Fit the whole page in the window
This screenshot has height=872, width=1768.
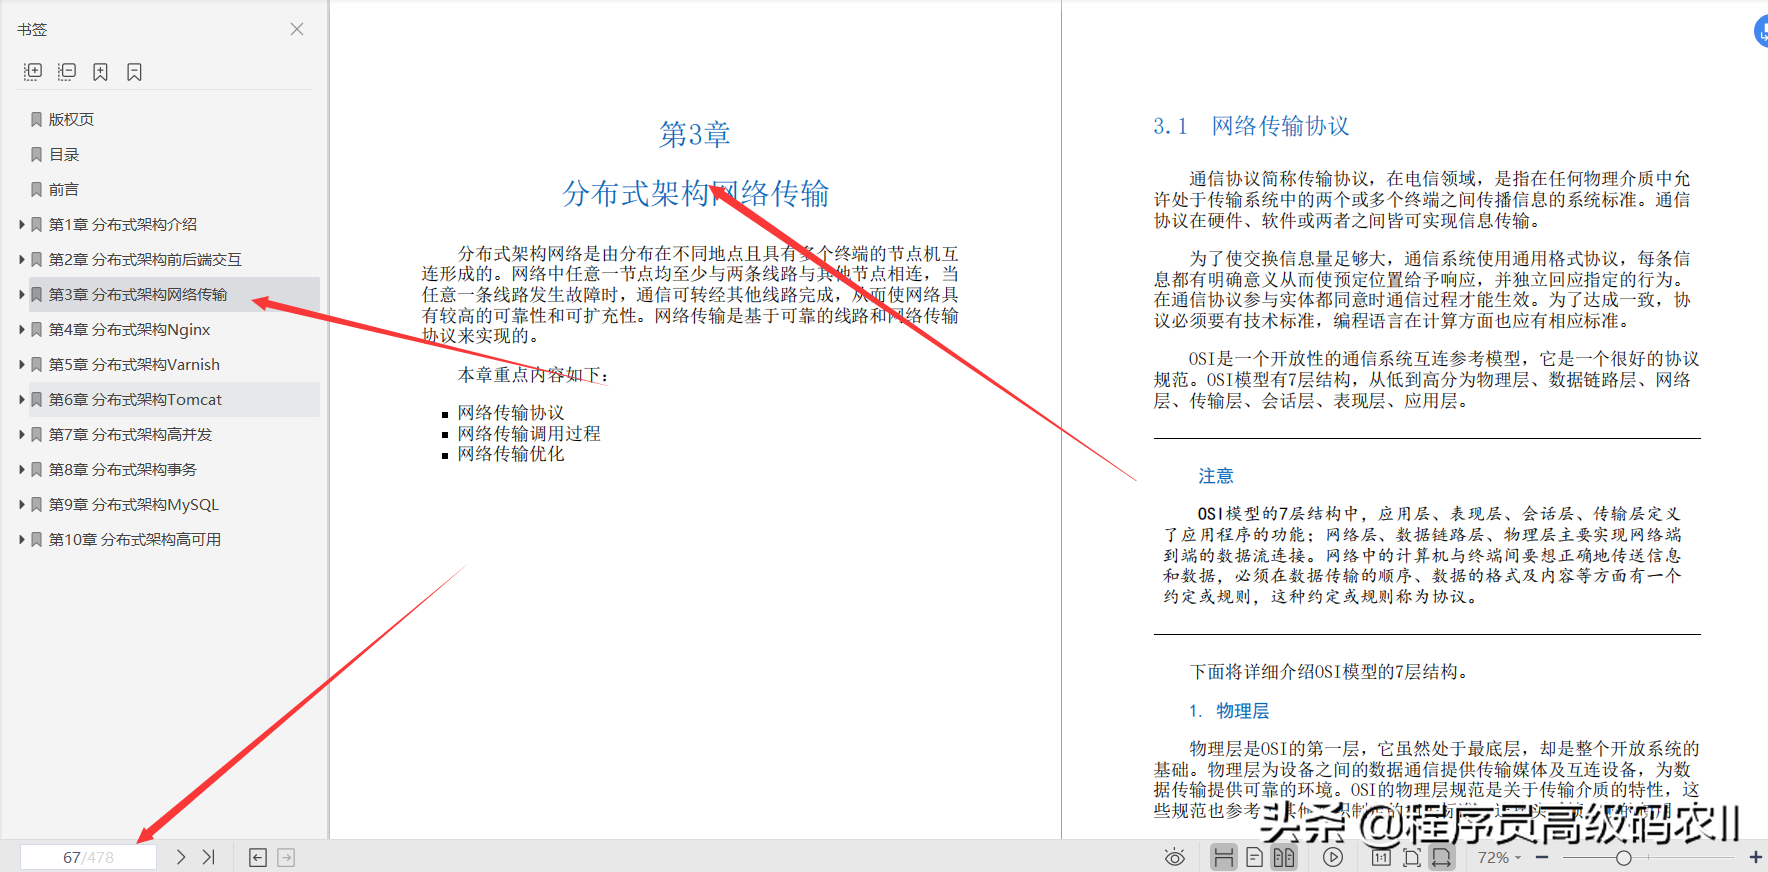(1411, 857)
